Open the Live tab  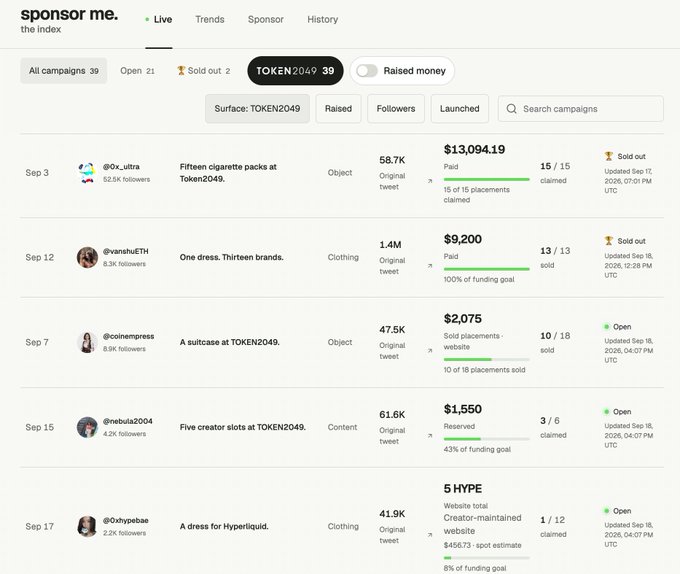pyautogui.click(x=159, y=20)
